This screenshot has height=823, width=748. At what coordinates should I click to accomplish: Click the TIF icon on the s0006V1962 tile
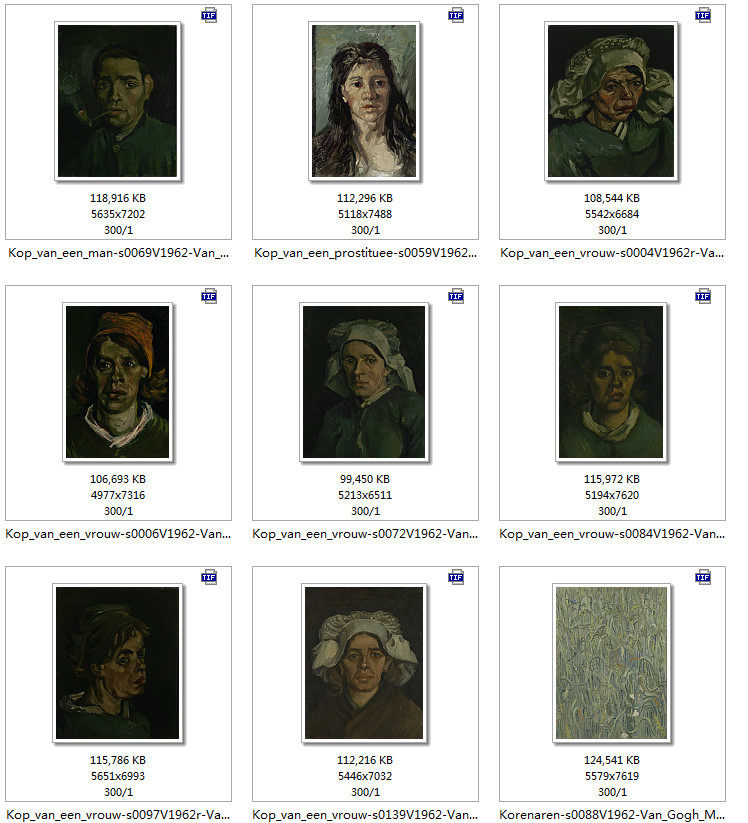pyautogui.click(x=209, y=296)
